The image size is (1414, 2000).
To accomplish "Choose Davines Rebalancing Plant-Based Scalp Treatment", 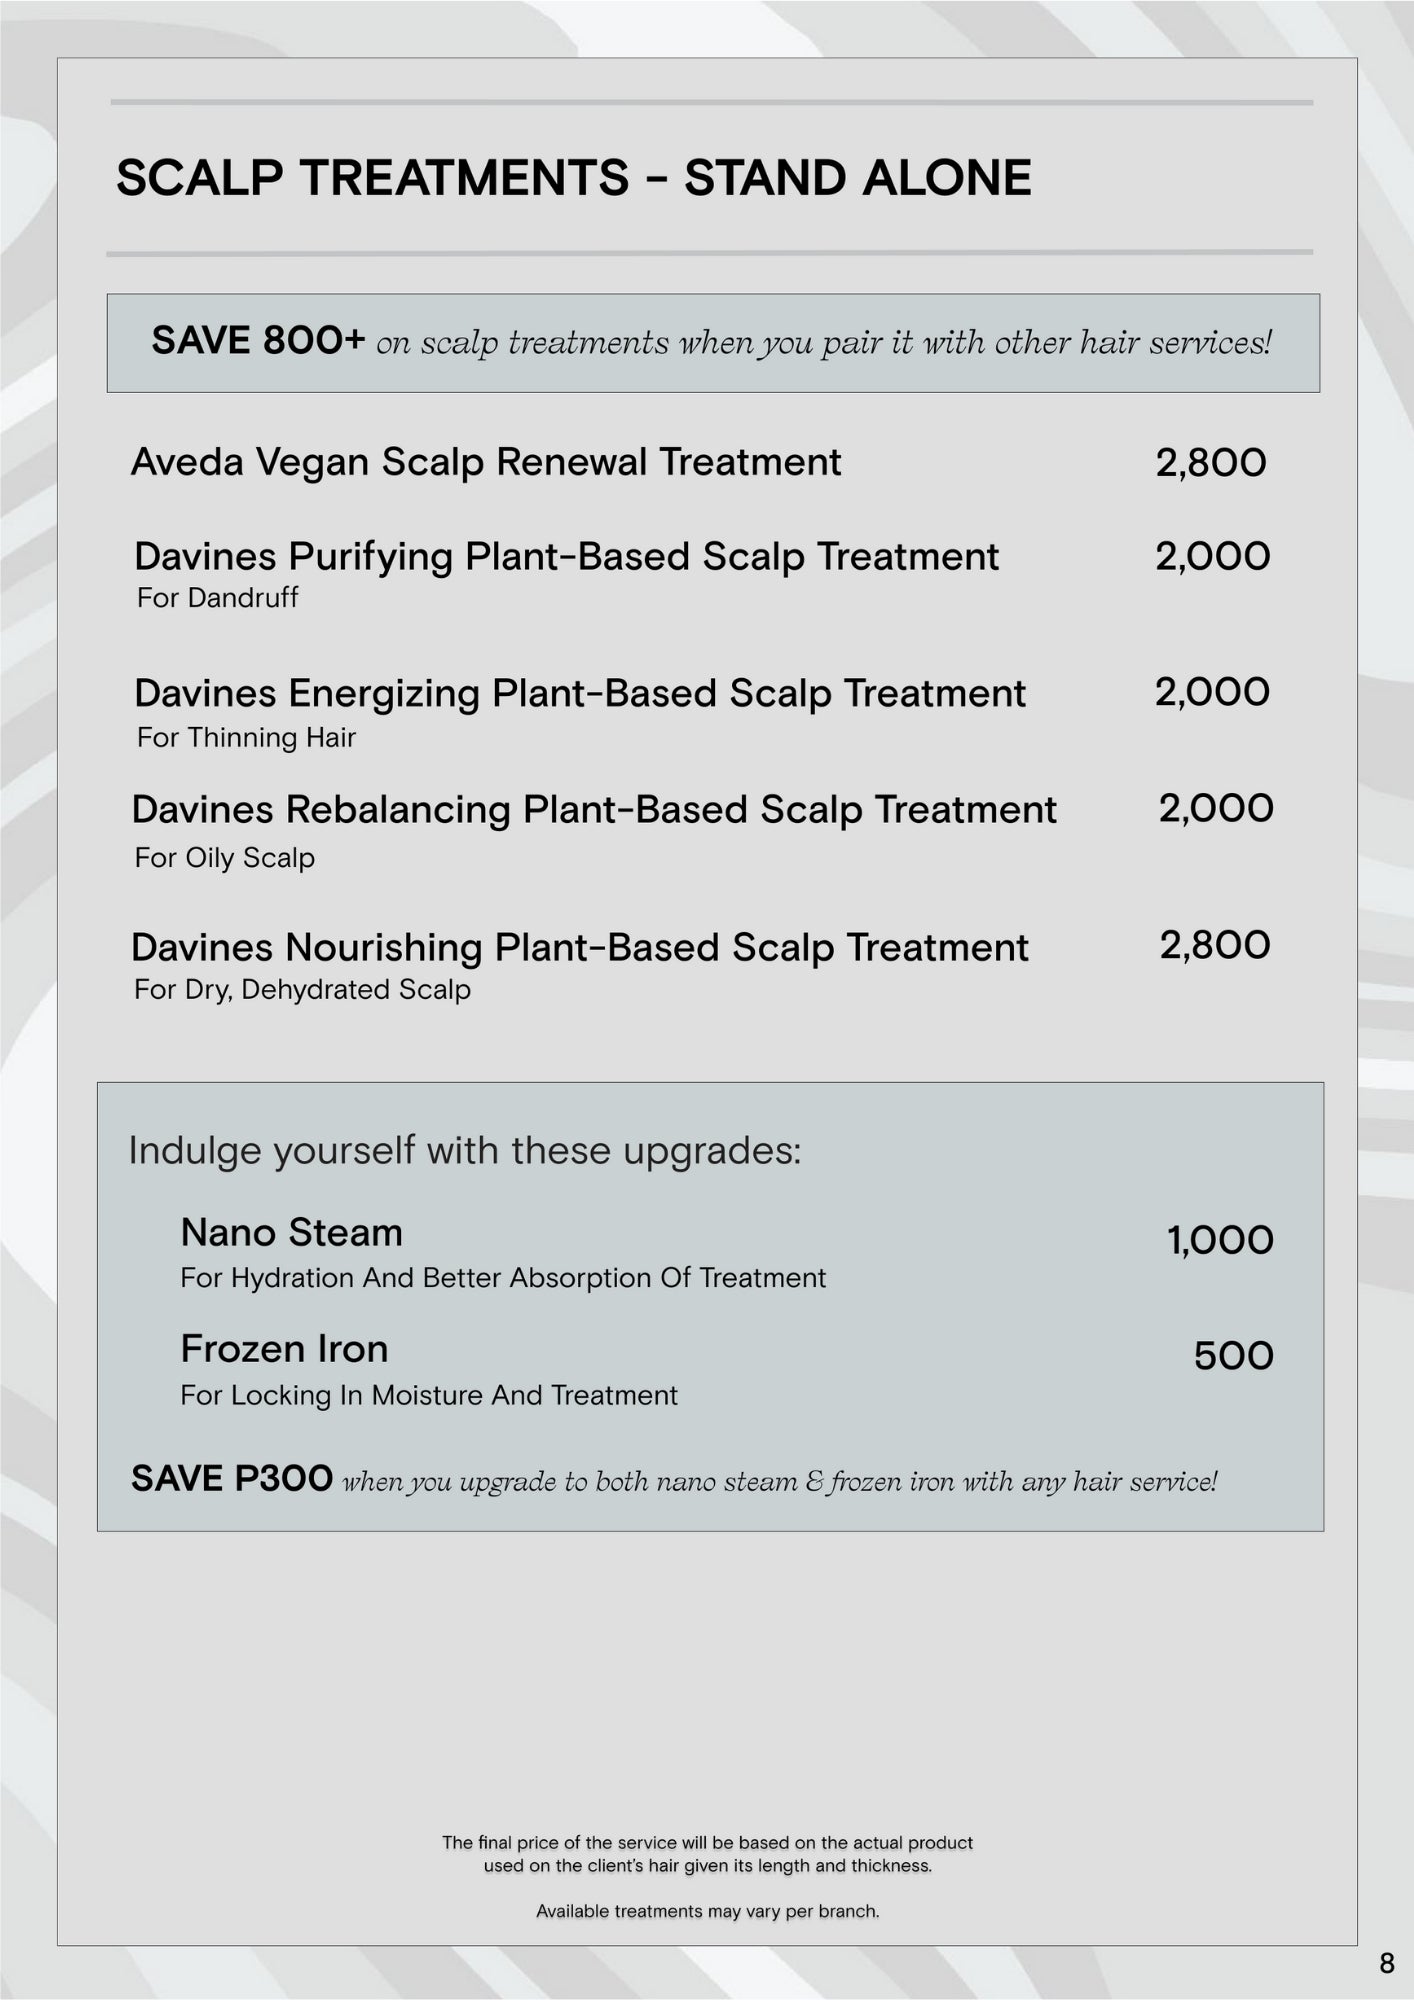I will [x=594, y=810].
